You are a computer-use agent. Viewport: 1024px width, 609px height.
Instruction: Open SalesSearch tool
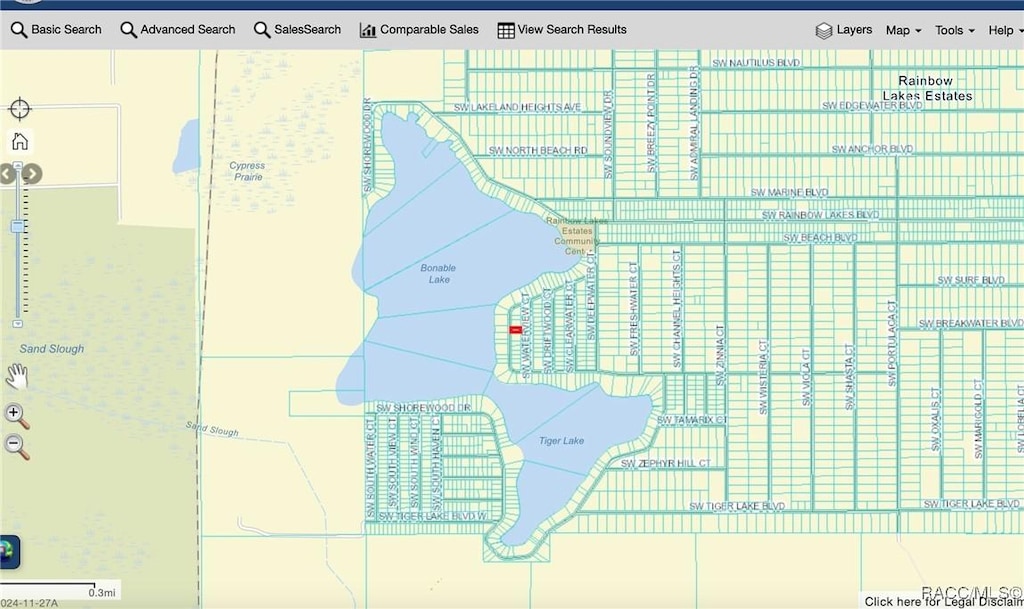click(297, 29)
